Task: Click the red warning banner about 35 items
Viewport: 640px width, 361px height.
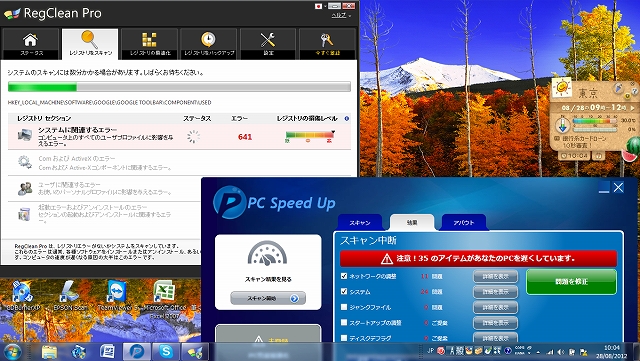Action: point(478,258)
